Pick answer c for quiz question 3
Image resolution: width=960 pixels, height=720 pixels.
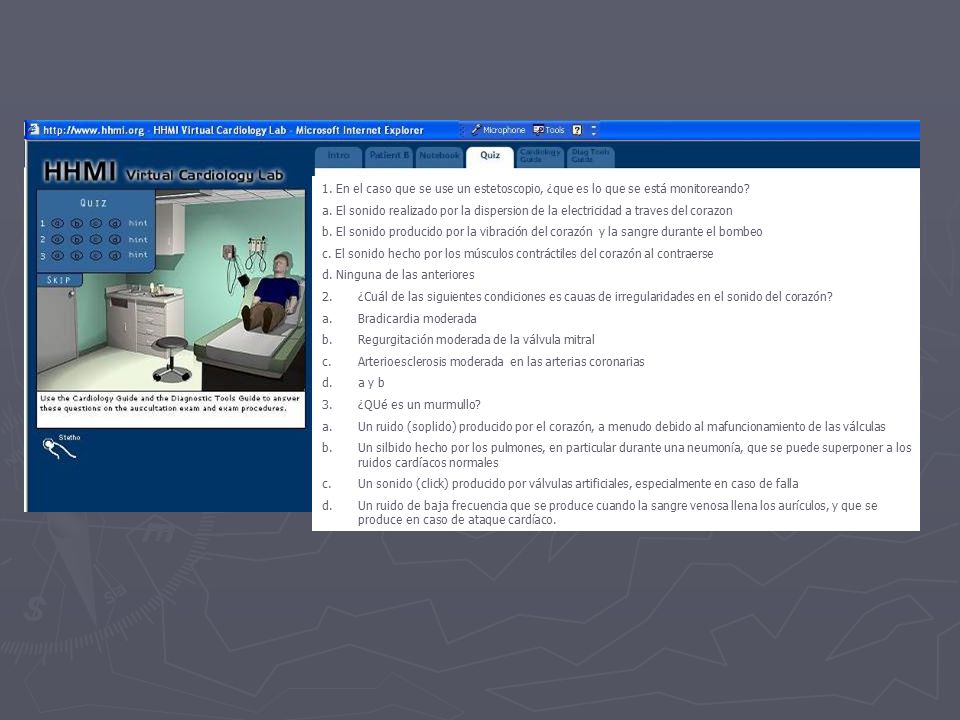pyautogui.click(x=96, y=255)
